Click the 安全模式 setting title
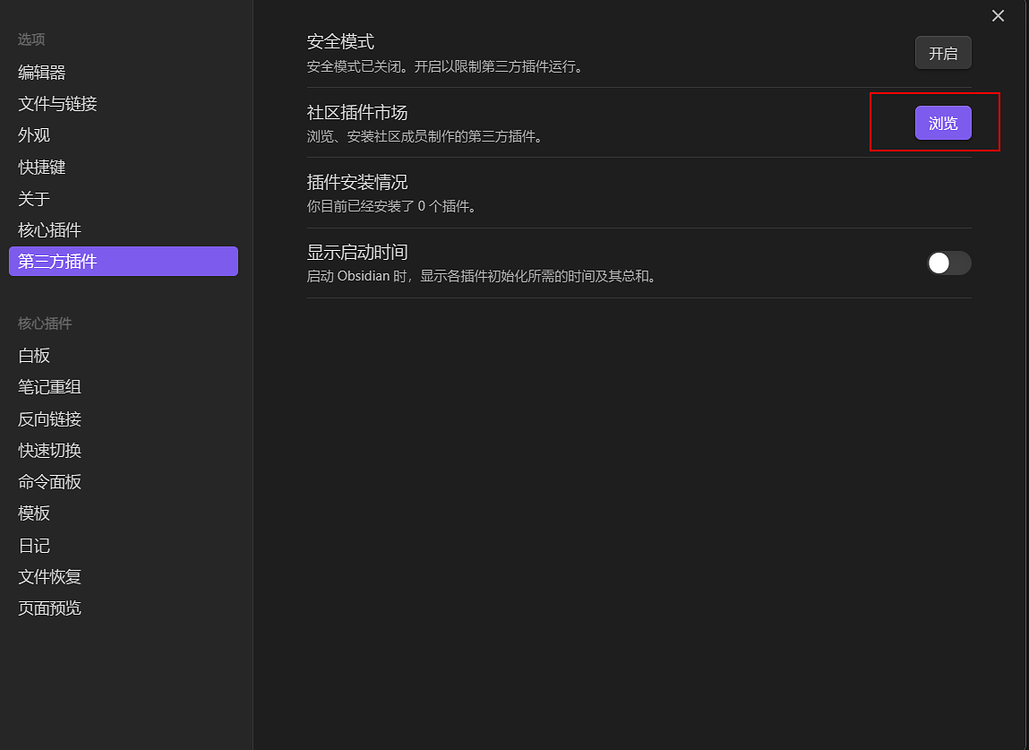Viewport: 1029px width, 750px height. [x=340, y=42]
